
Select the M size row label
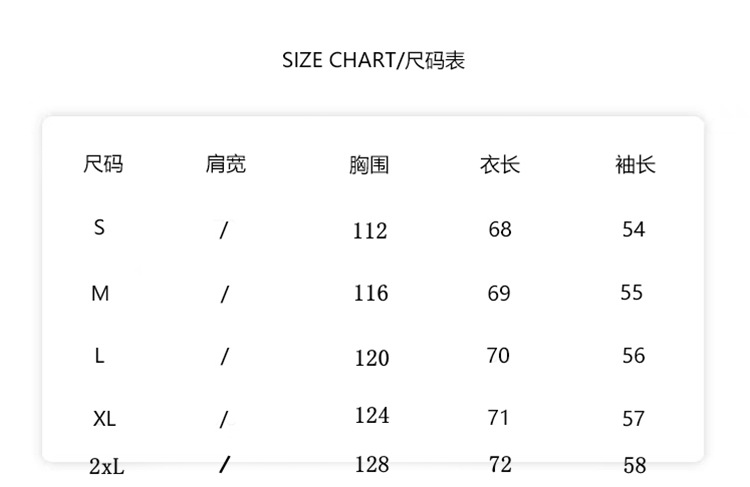click(100, 294)
